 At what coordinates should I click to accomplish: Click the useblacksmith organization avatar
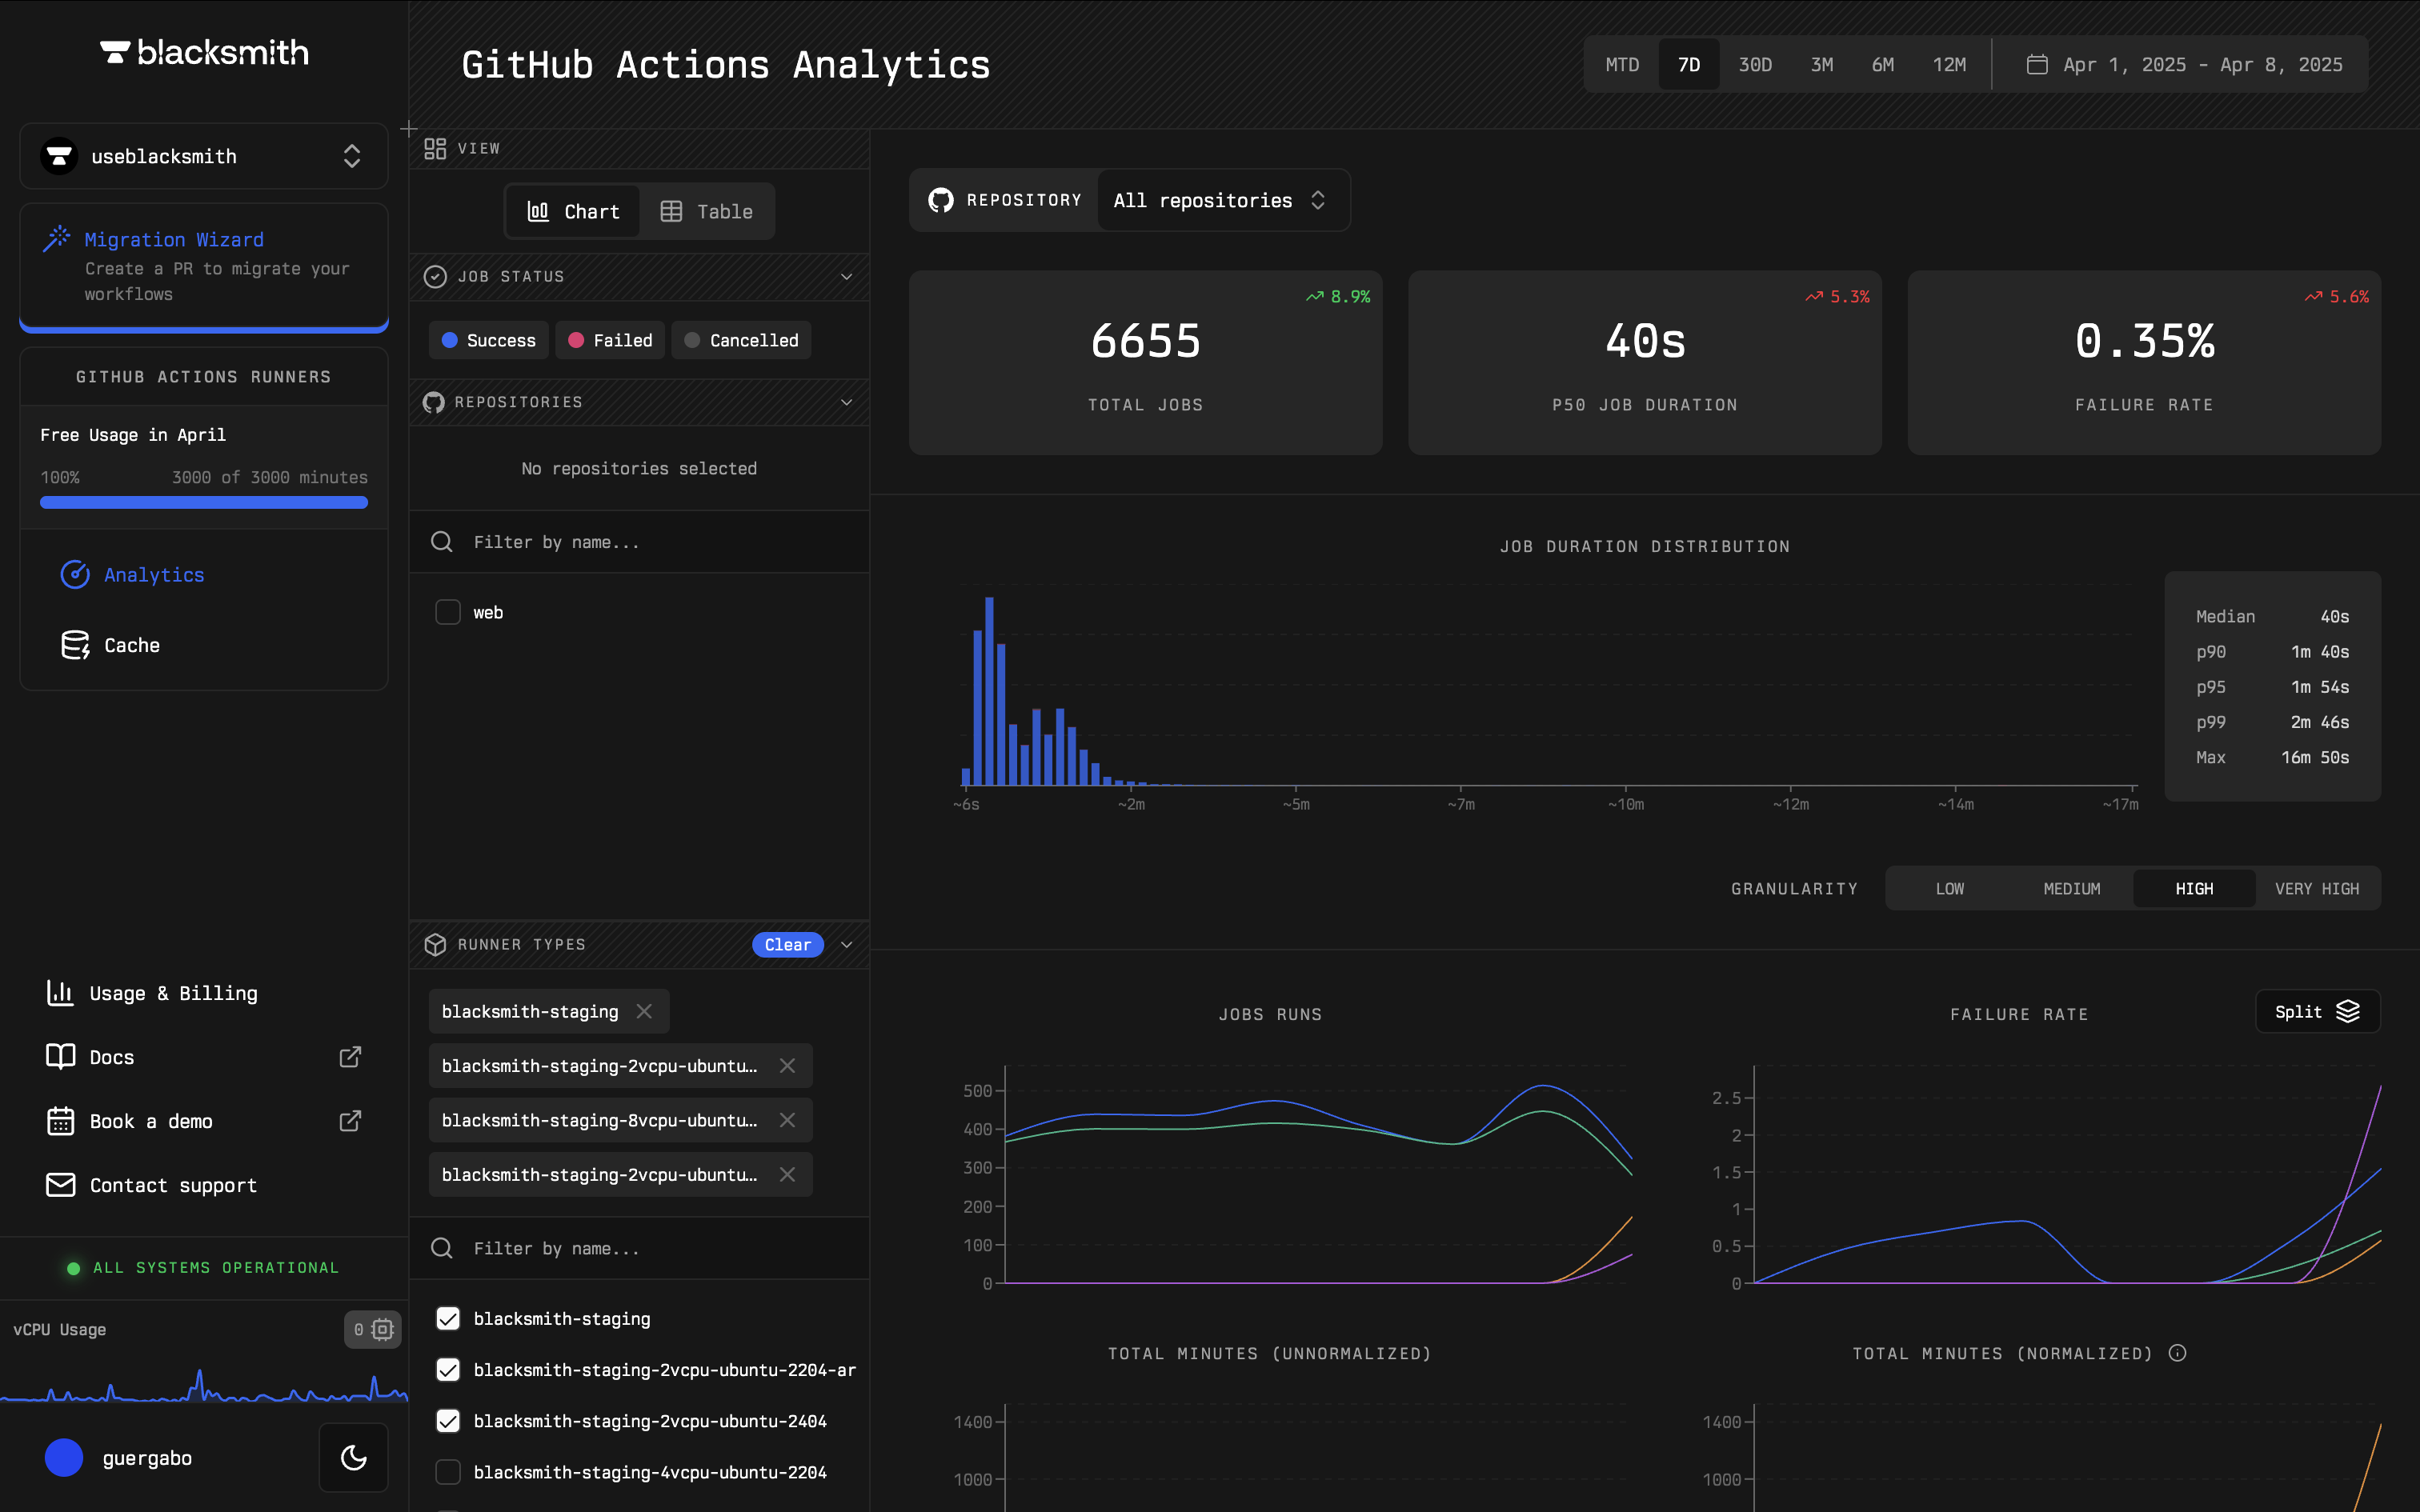[x=59, y=156]
